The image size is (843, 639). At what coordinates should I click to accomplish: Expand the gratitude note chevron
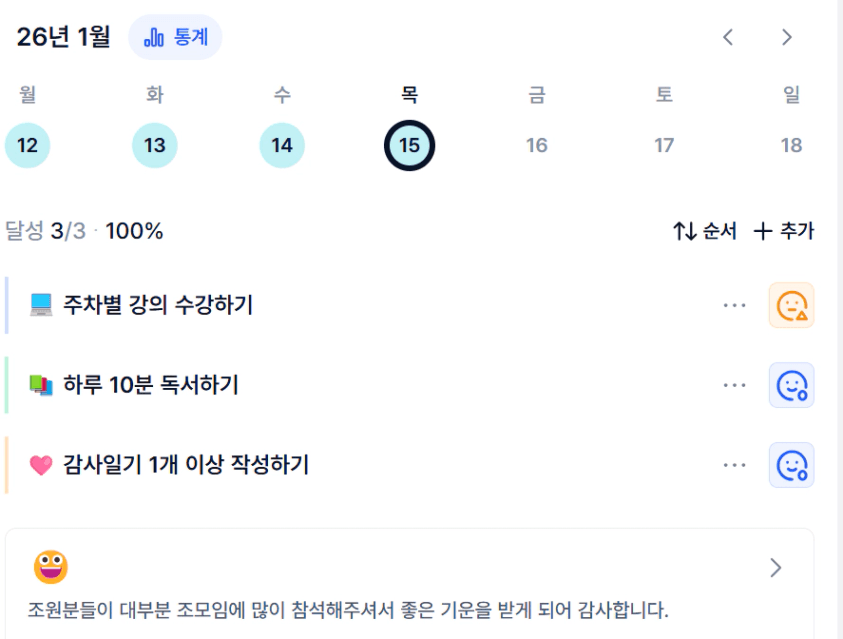tap(776, 568)
